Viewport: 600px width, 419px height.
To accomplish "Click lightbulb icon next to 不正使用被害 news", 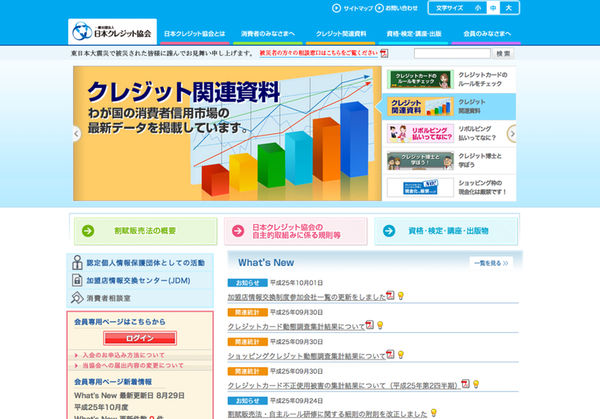I will click(x=476, y=384).
